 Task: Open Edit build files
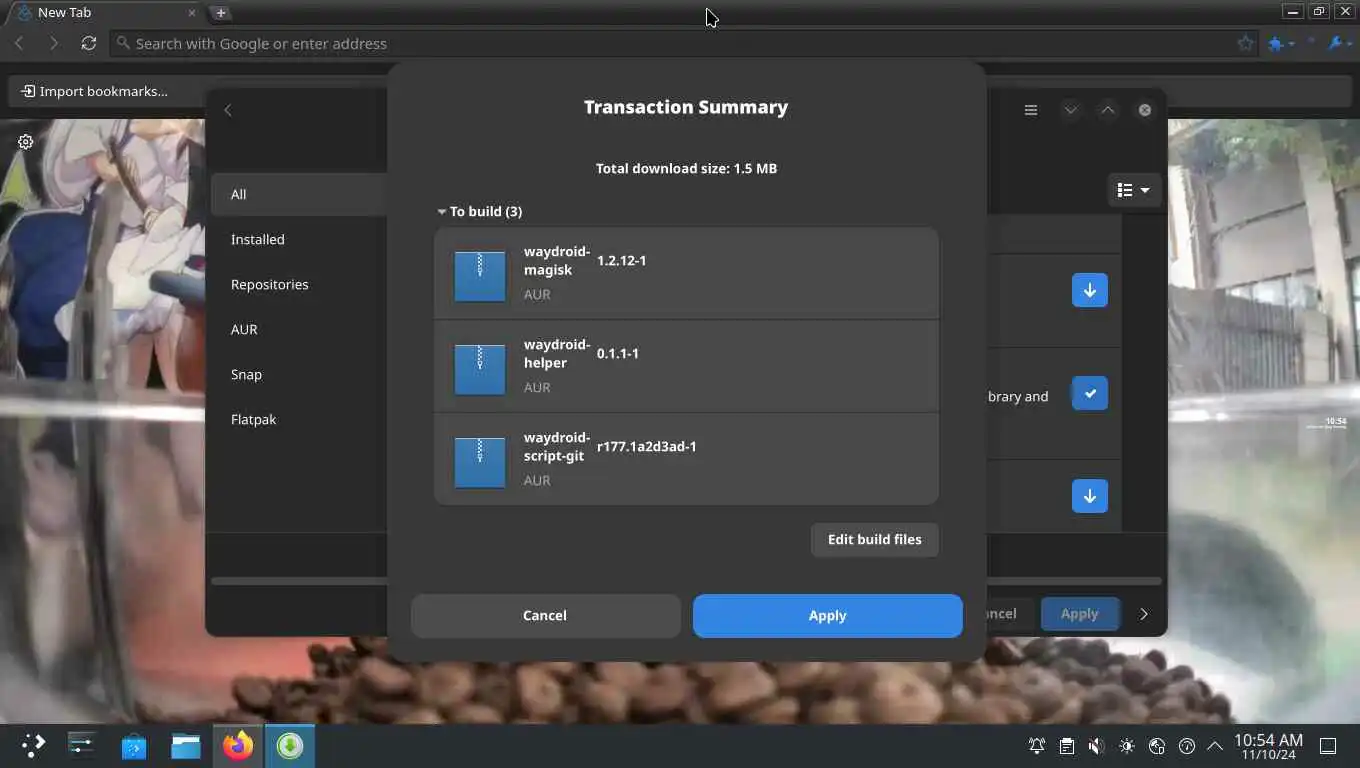point(874,539)
